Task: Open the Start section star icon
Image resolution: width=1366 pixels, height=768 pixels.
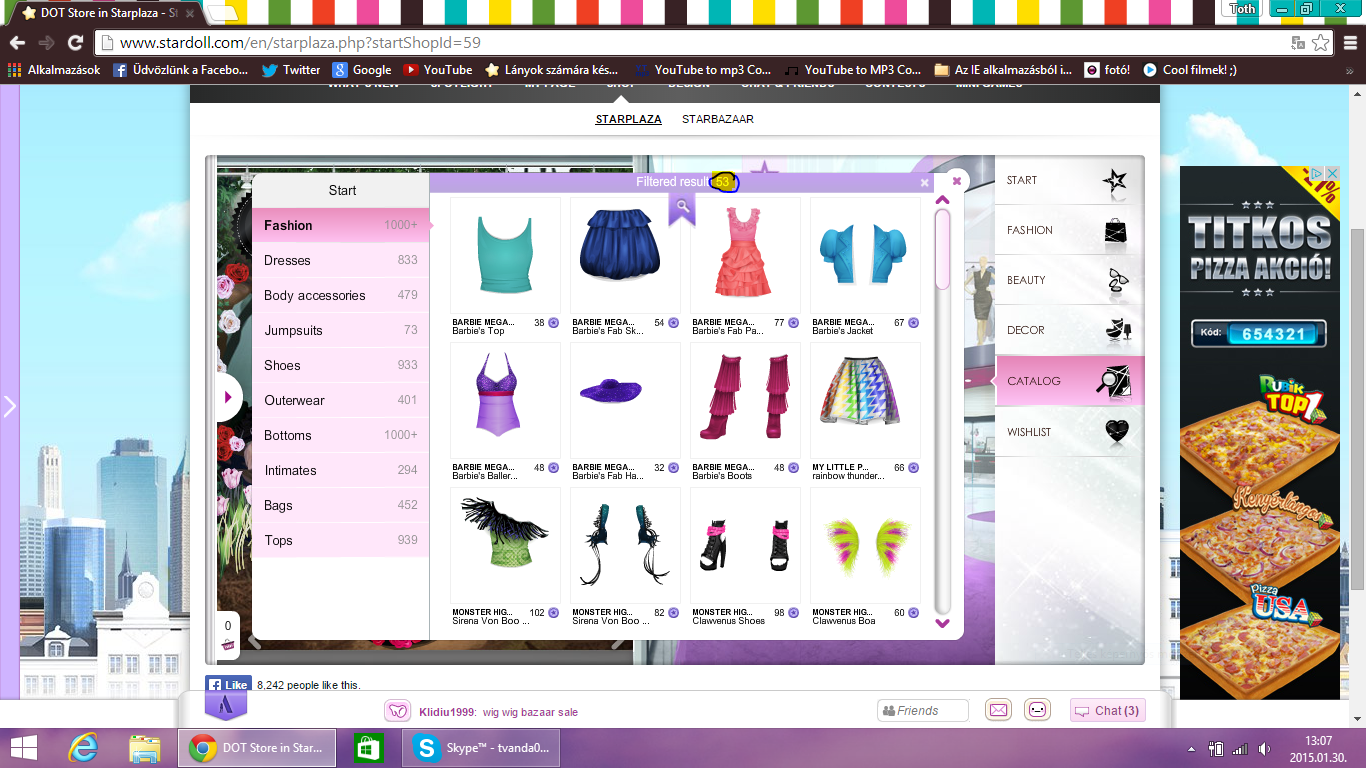Action: (1114, 181)
